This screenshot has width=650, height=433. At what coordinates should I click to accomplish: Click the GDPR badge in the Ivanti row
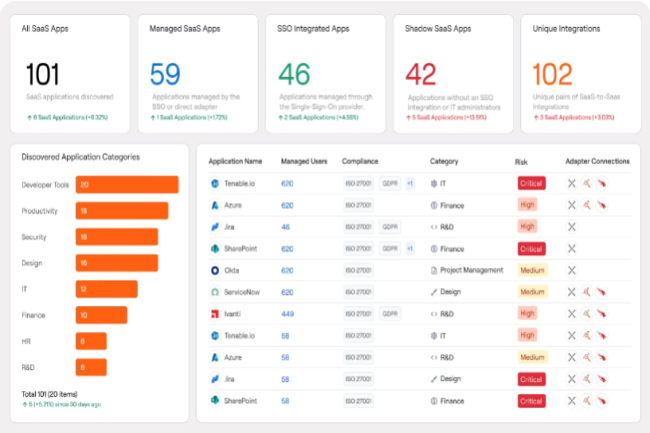[x=390, y=313]
